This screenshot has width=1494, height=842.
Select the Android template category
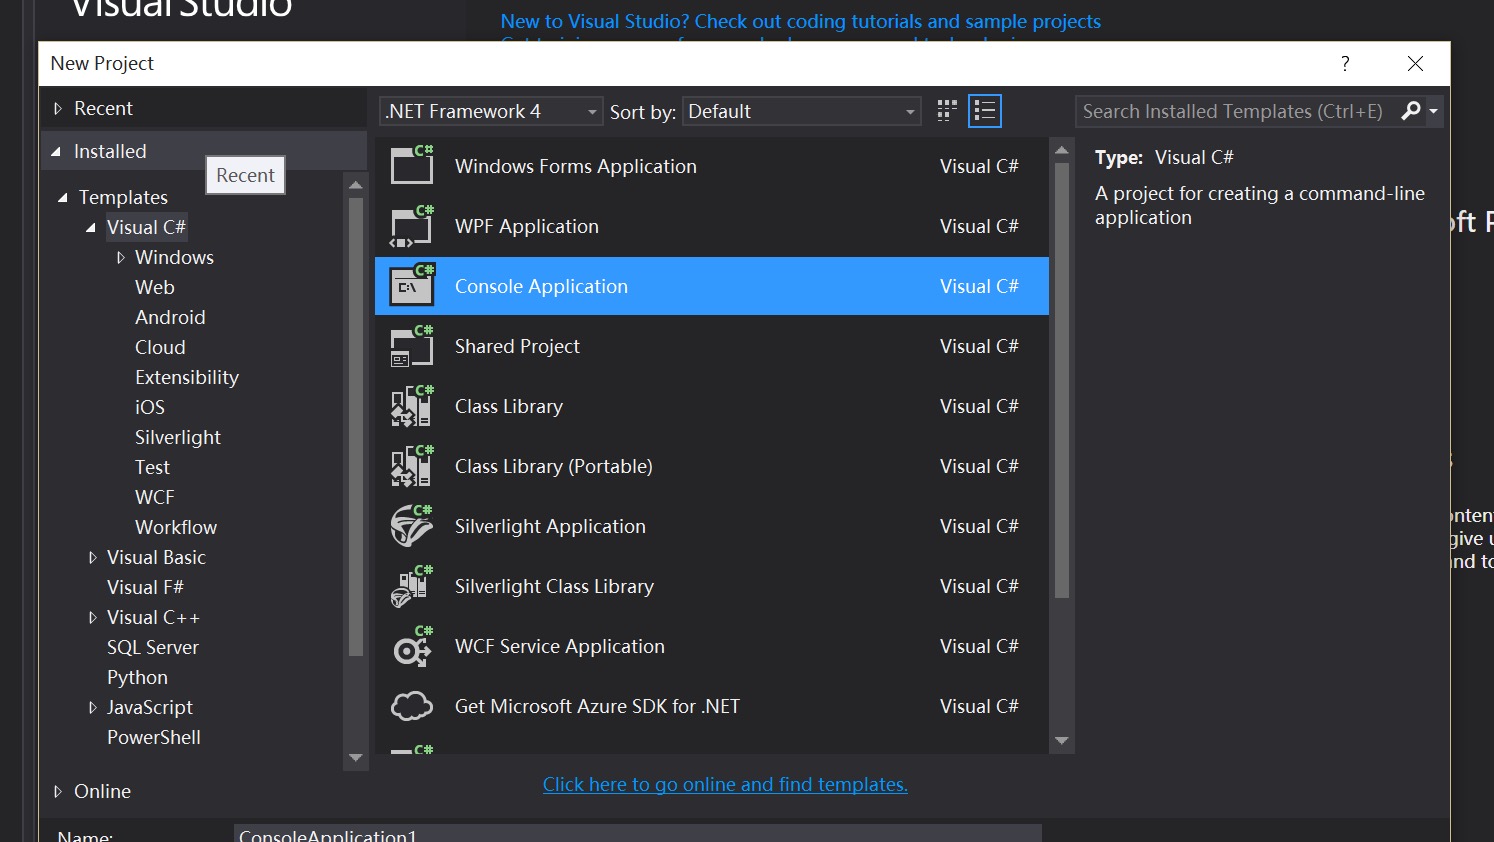point(170,317)
